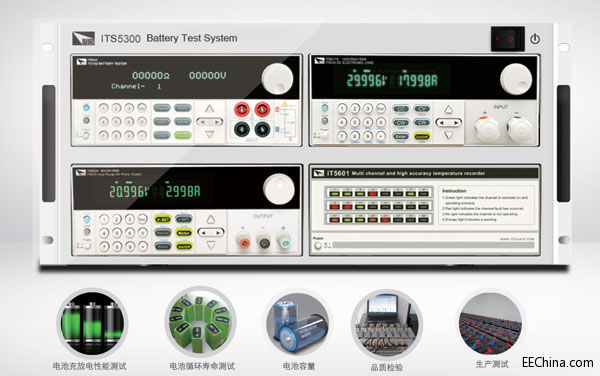The image size is (600, 376).
Task: Tap the Esc key on the power supply keypad
Action: (142, 219)
